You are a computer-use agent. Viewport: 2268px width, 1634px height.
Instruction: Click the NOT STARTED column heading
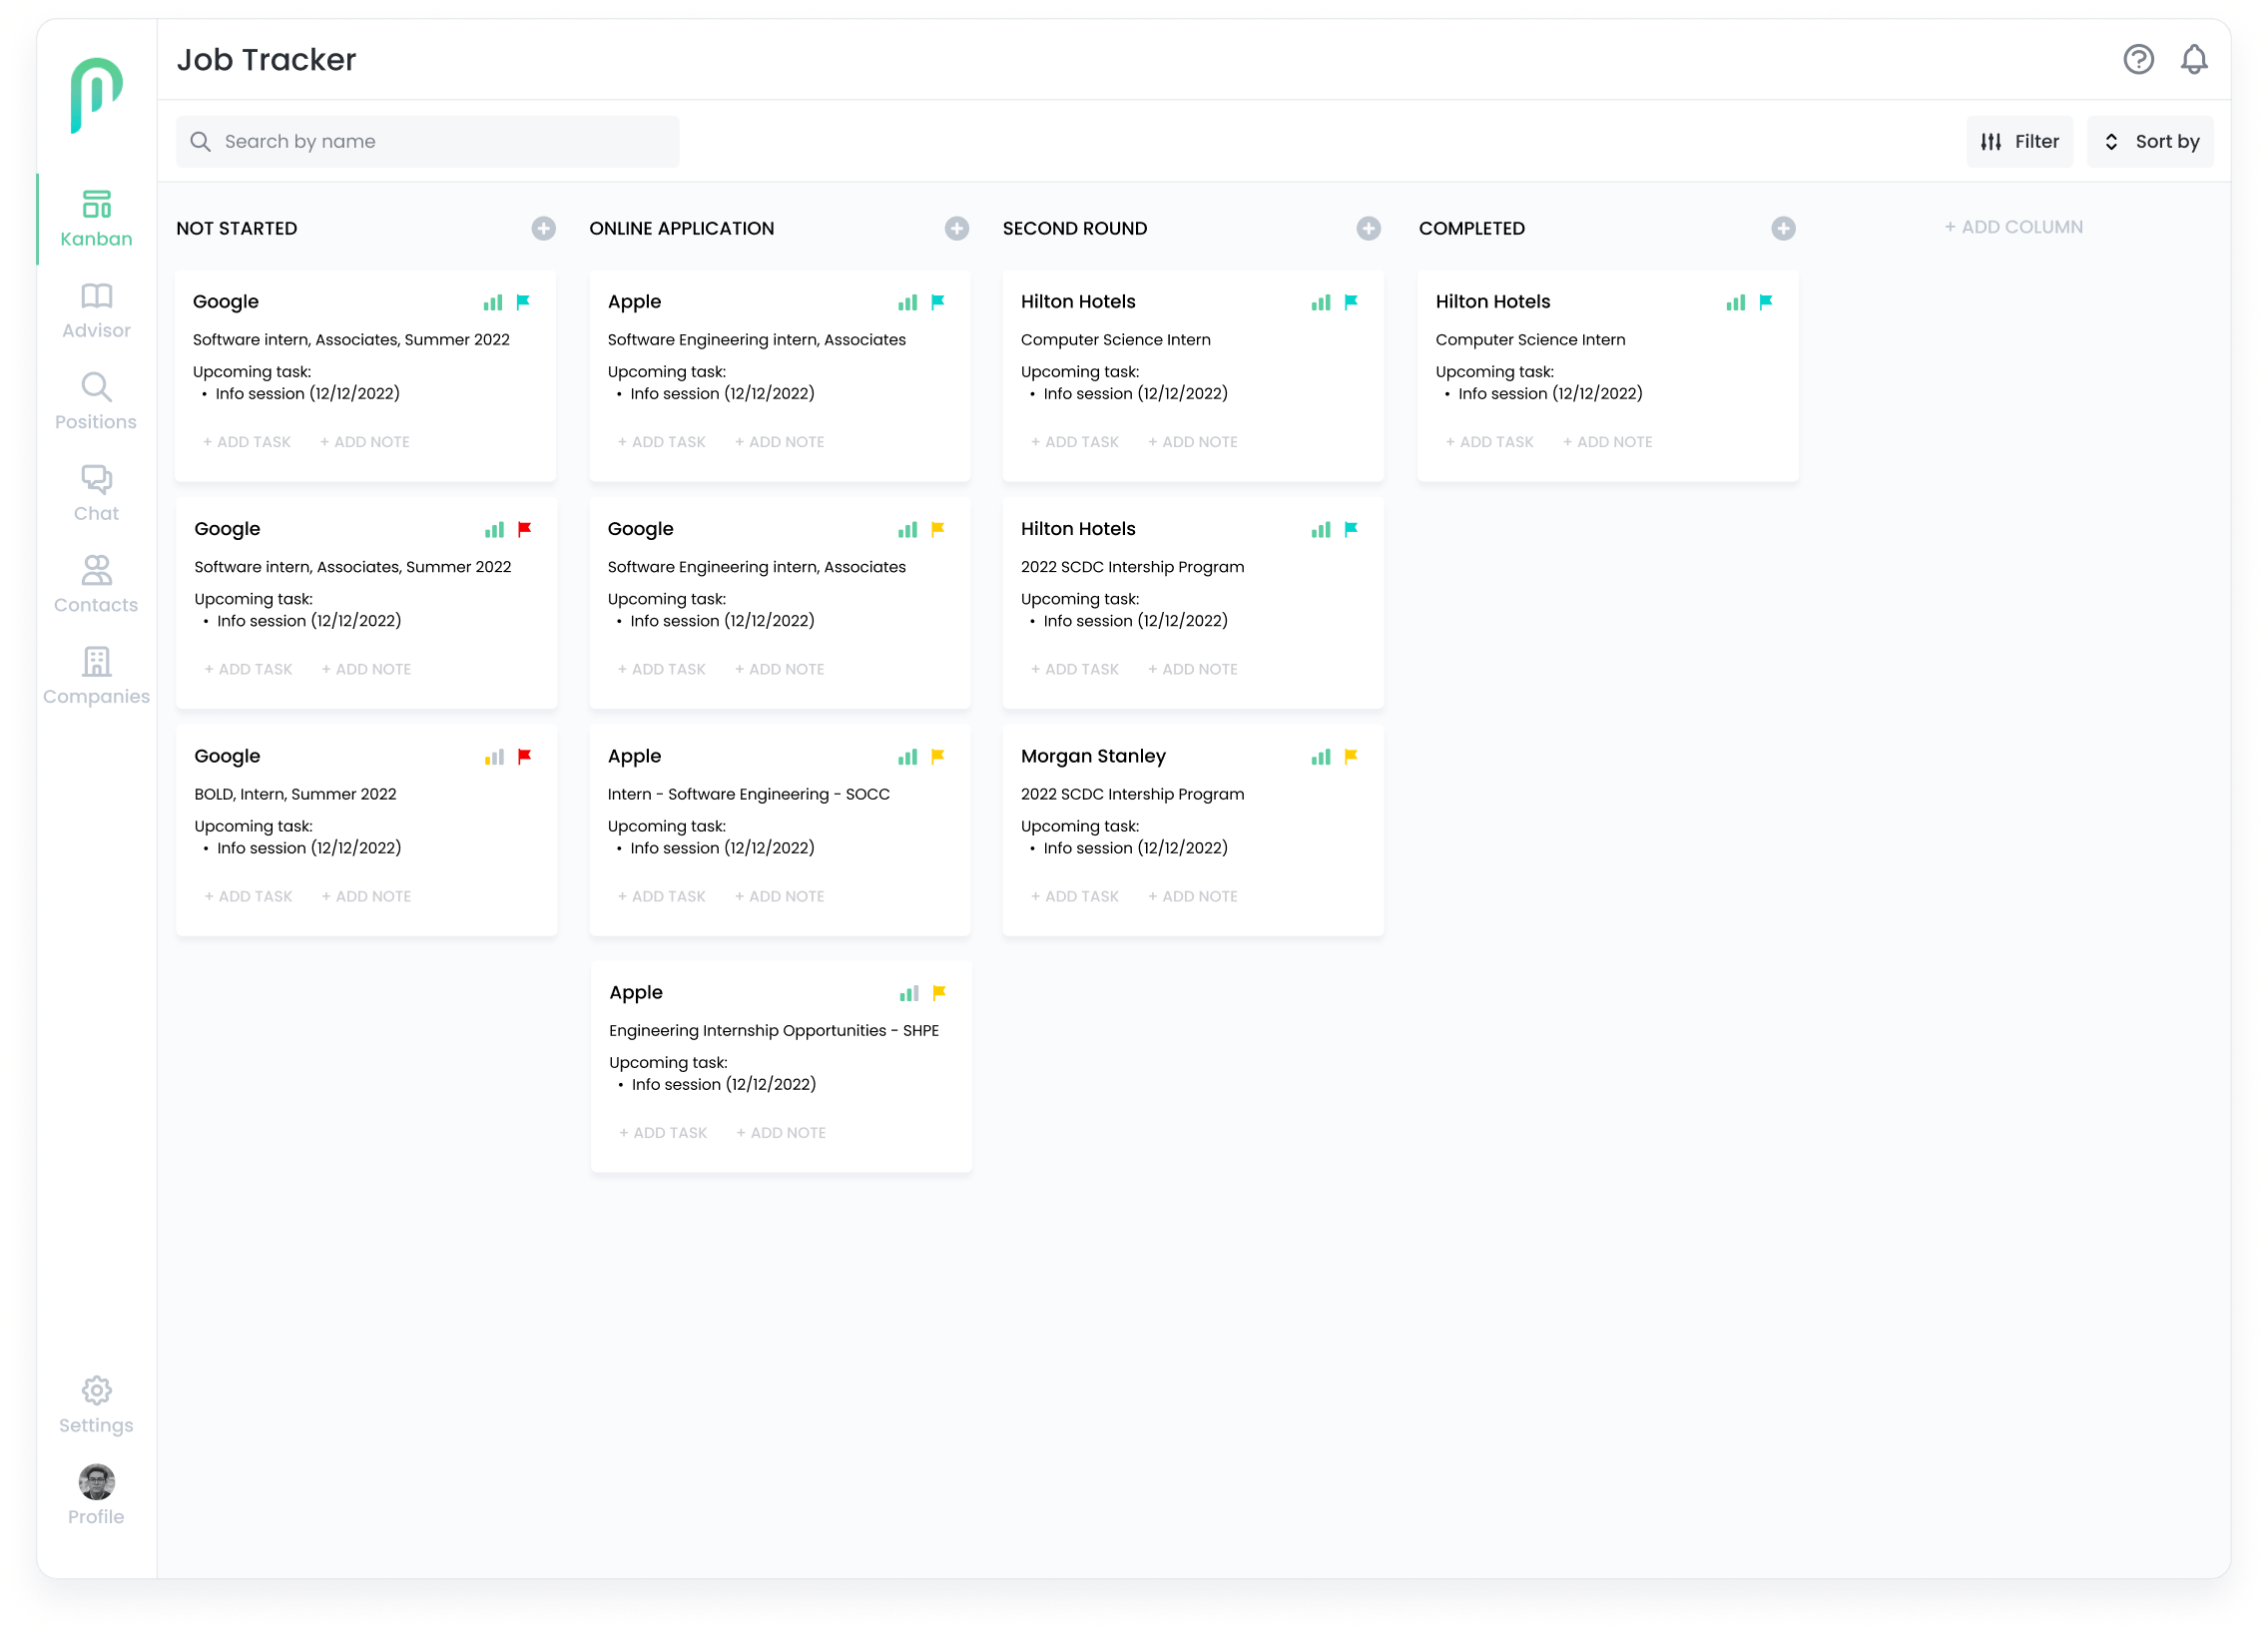coord(236,228)
